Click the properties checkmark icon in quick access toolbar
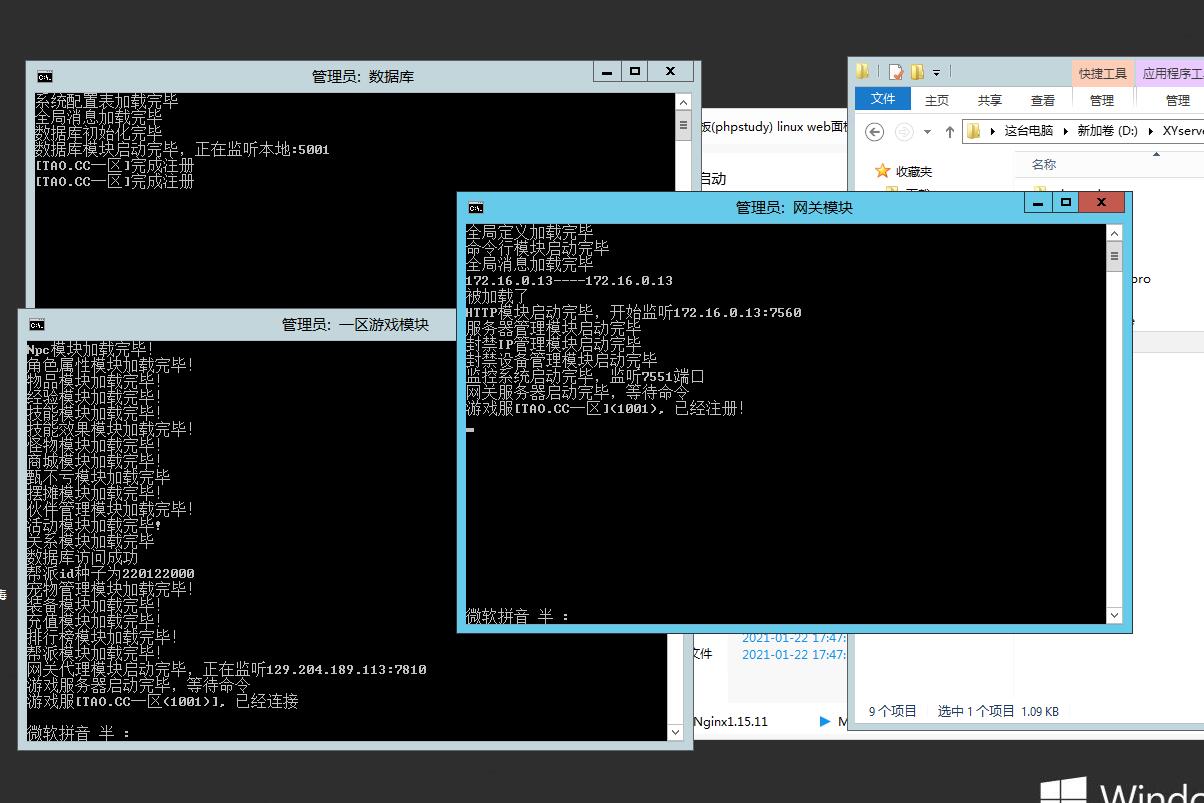1204x803 pixels. point(895,72)
